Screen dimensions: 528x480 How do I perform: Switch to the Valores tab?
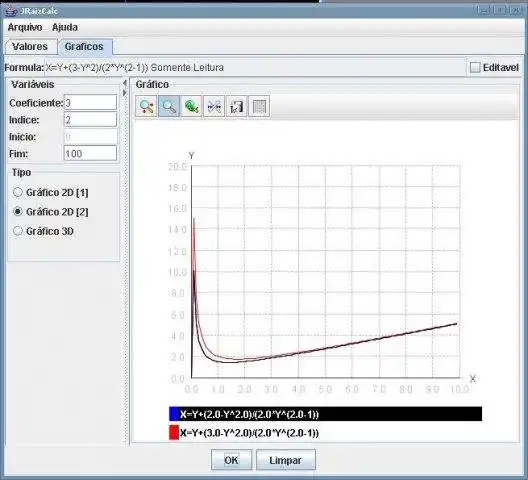(x=30, y=46)
